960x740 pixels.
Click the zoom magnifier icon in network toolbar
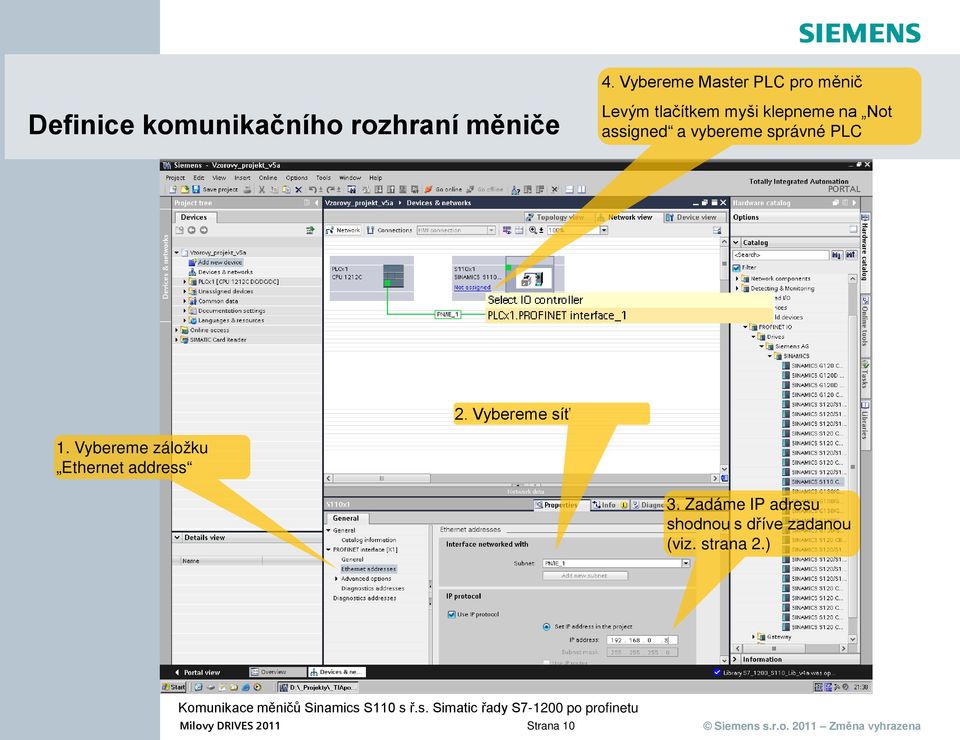pyautogui.click(x=533, y=230)
